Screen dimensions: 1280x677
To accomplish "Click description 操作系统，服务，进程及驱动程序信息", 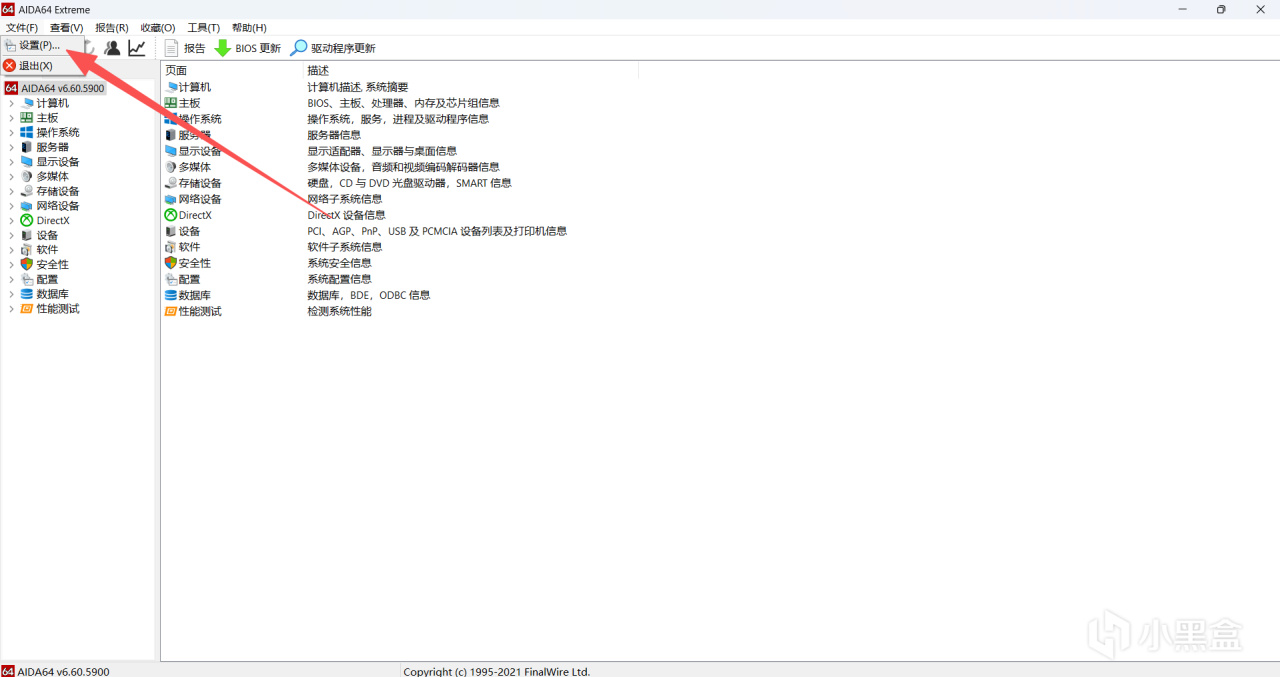I will [398, 119].
